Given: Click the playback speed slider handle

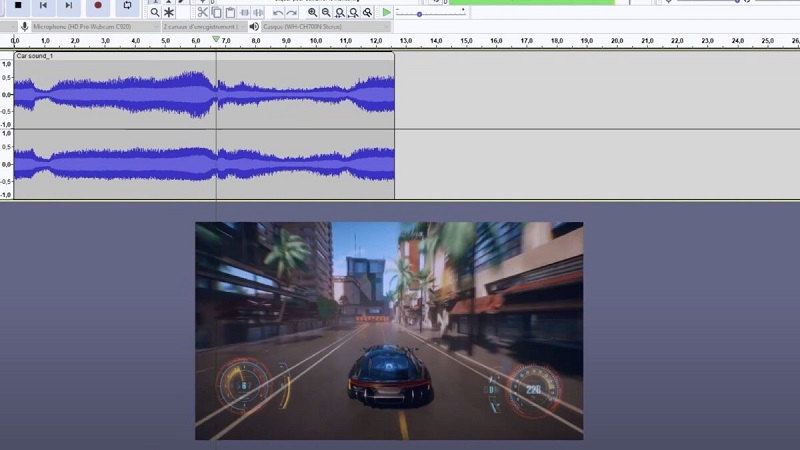Looking at the screenshot, I should click(419, 14).
